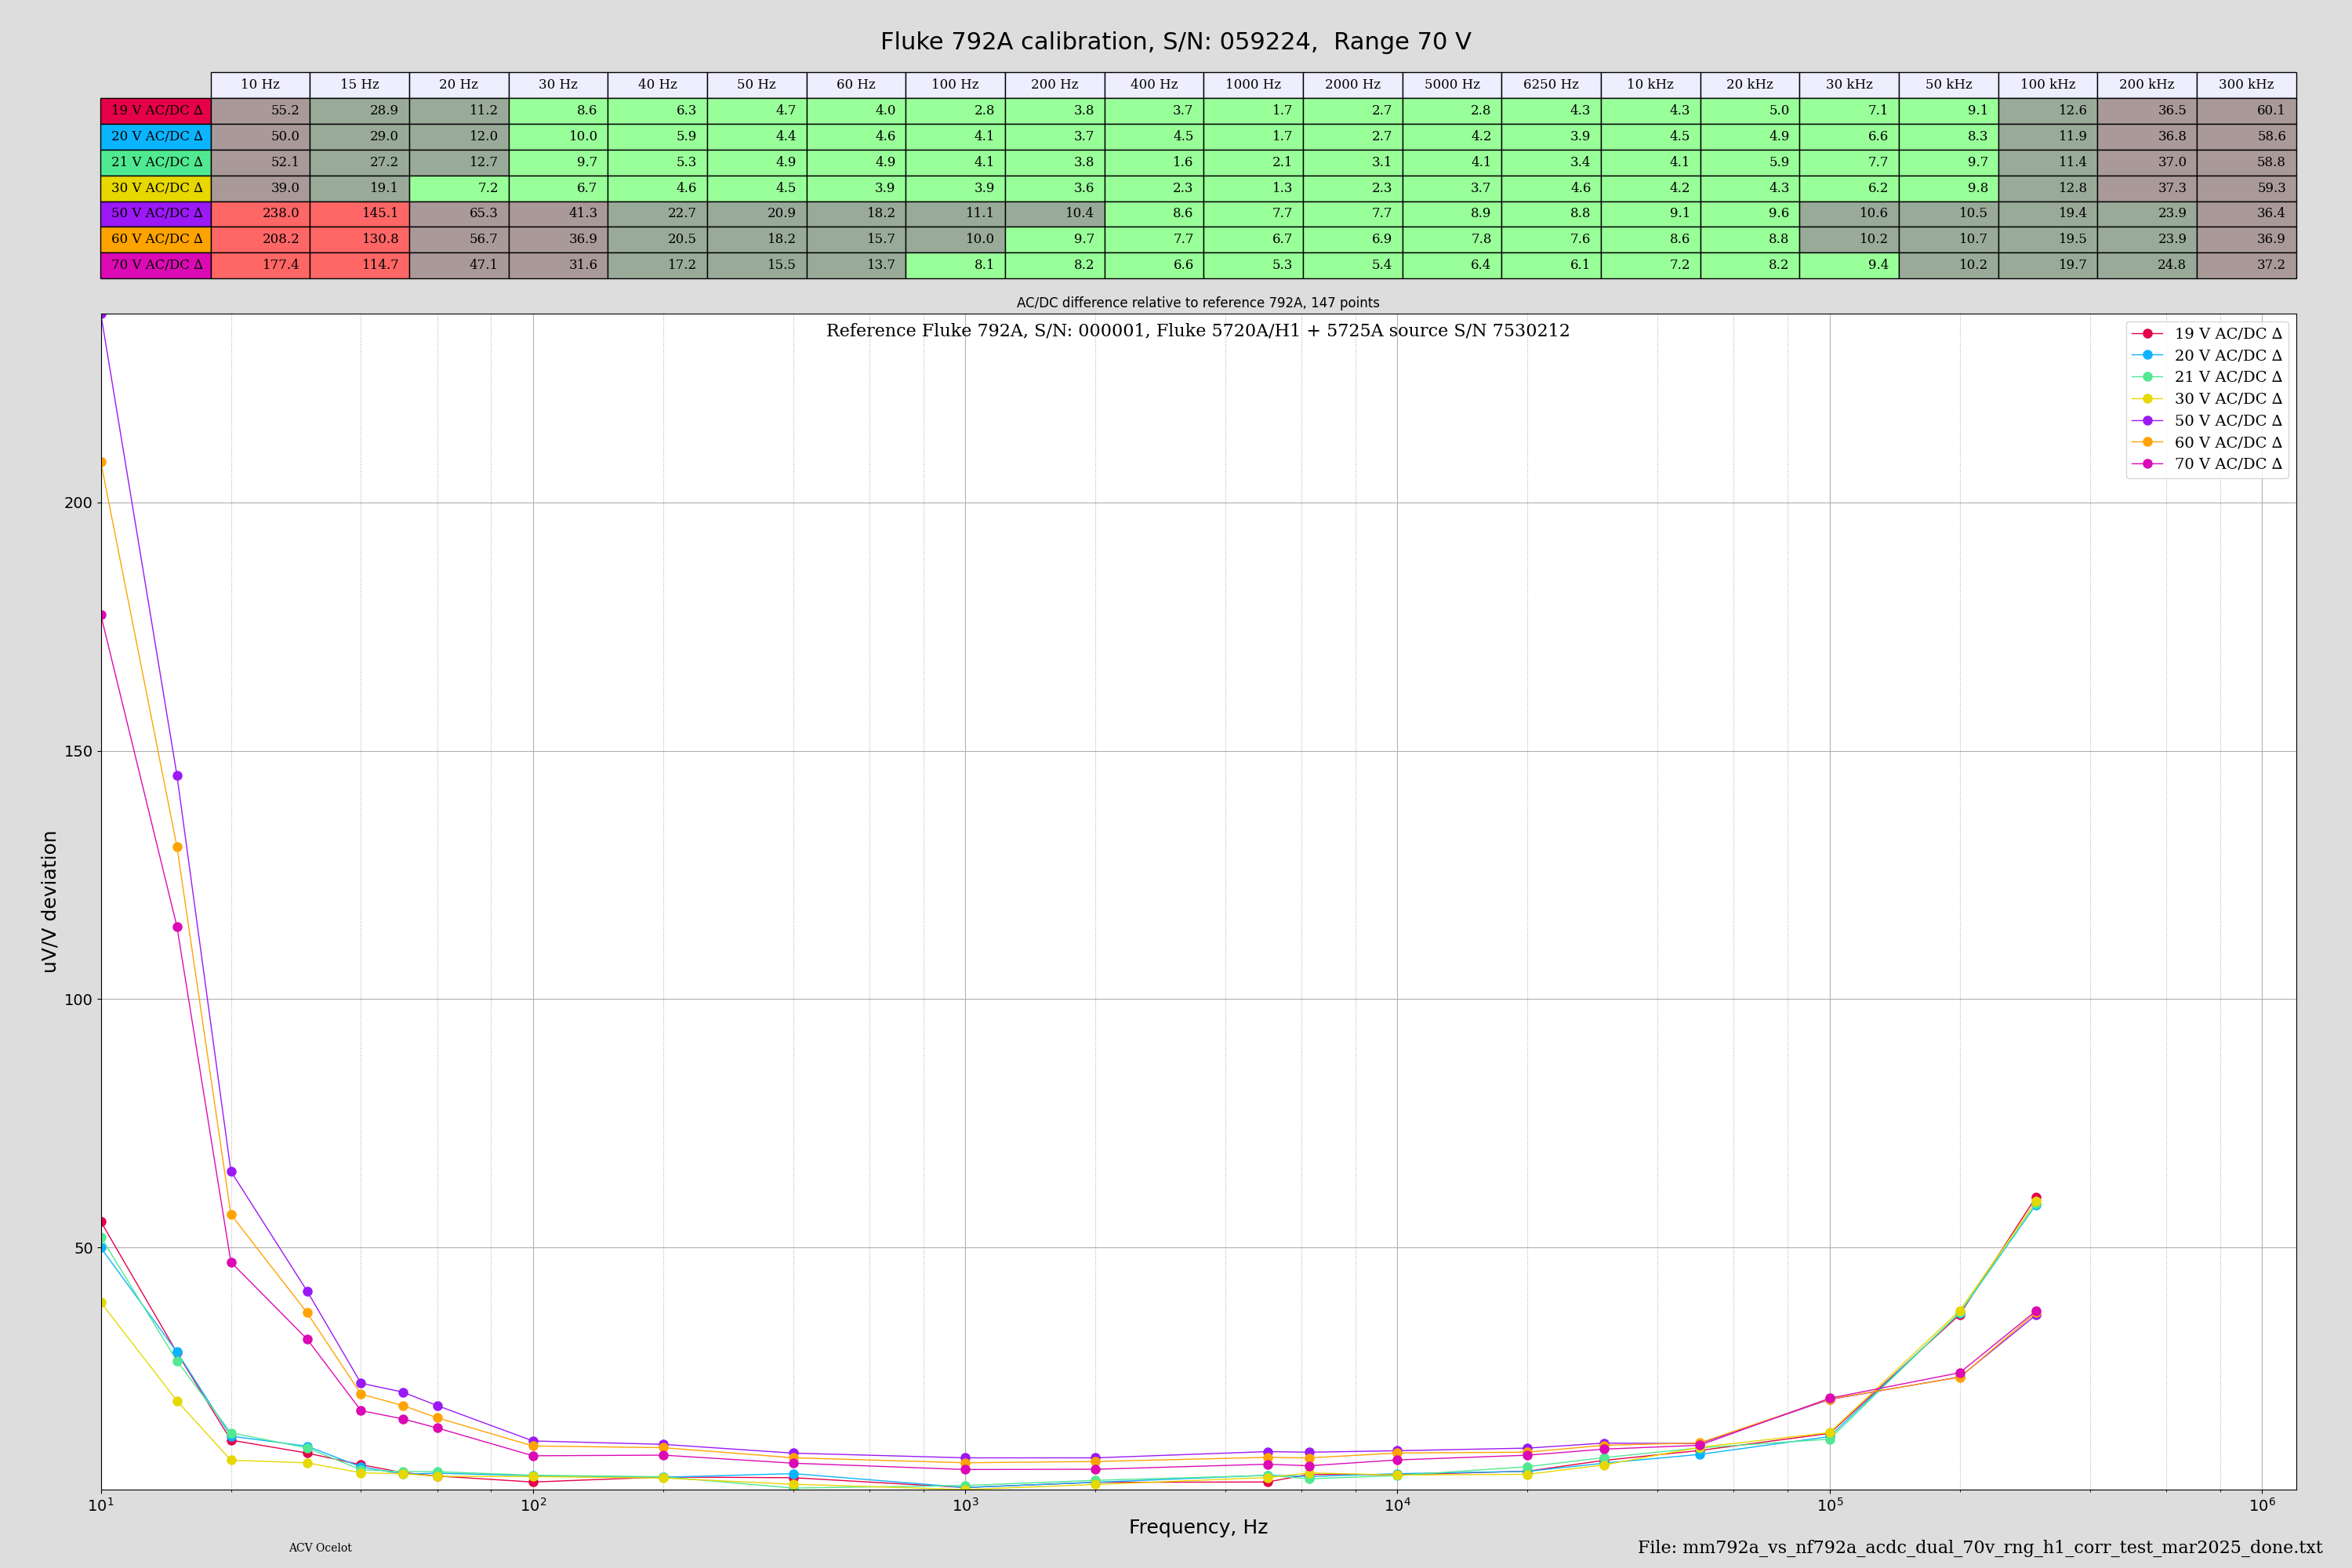Click the 100 tick on the y-axis

coord(78,1000)
